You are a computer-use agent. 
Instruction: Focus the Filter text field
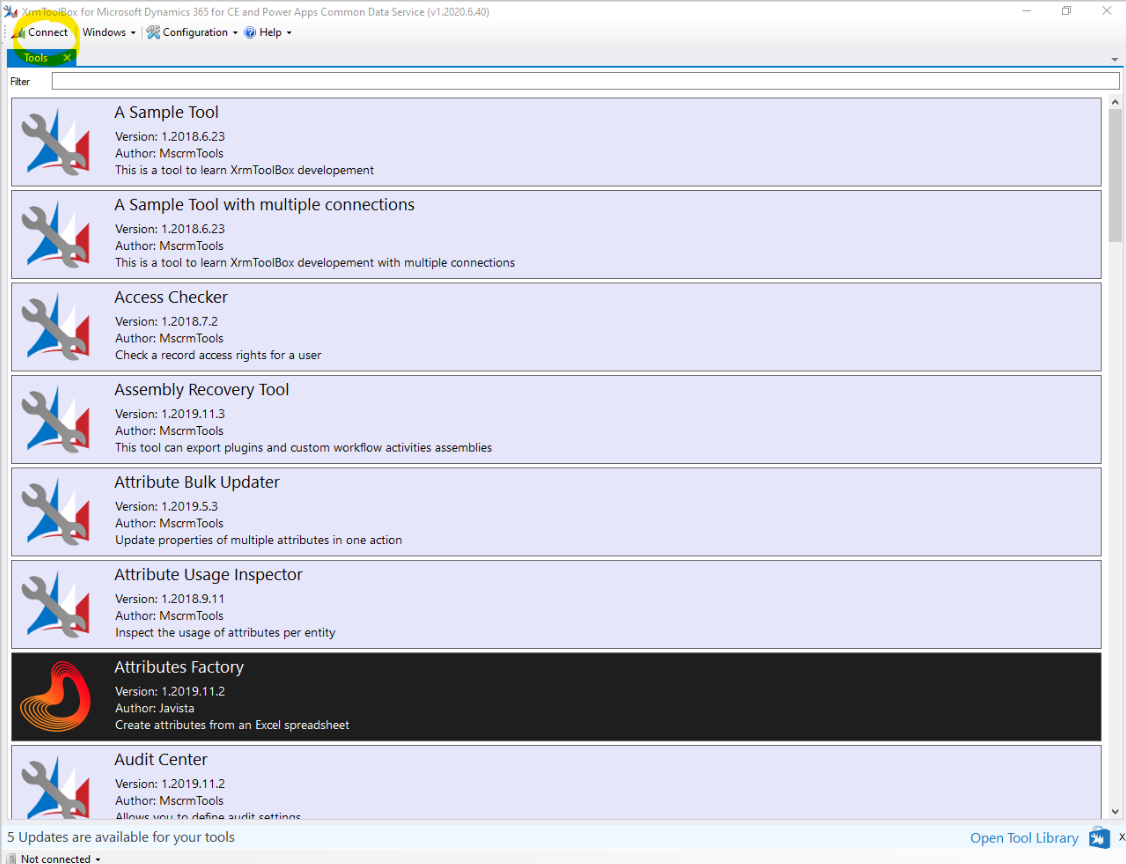coord(585,81)
